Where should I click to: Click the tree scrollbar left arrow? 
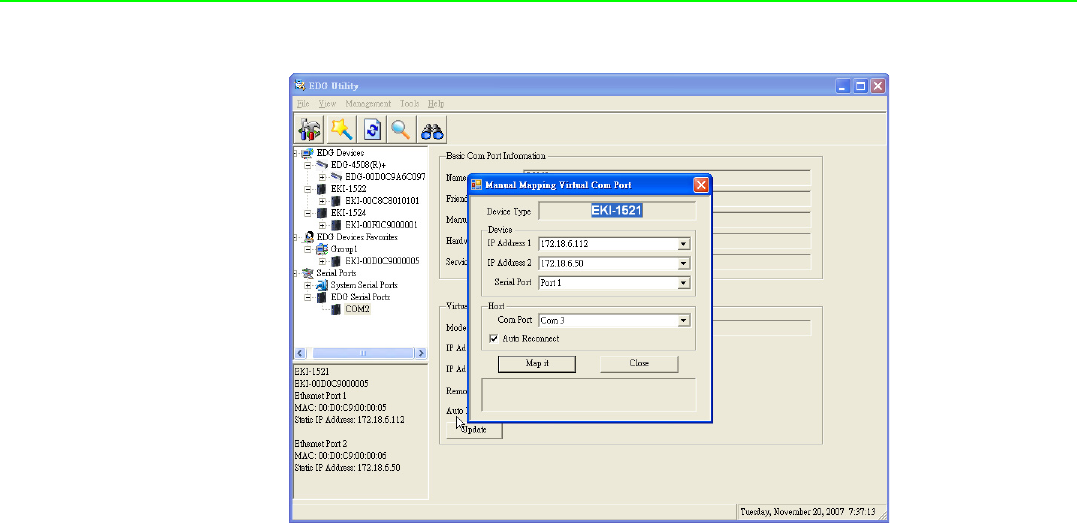(300, 353)
